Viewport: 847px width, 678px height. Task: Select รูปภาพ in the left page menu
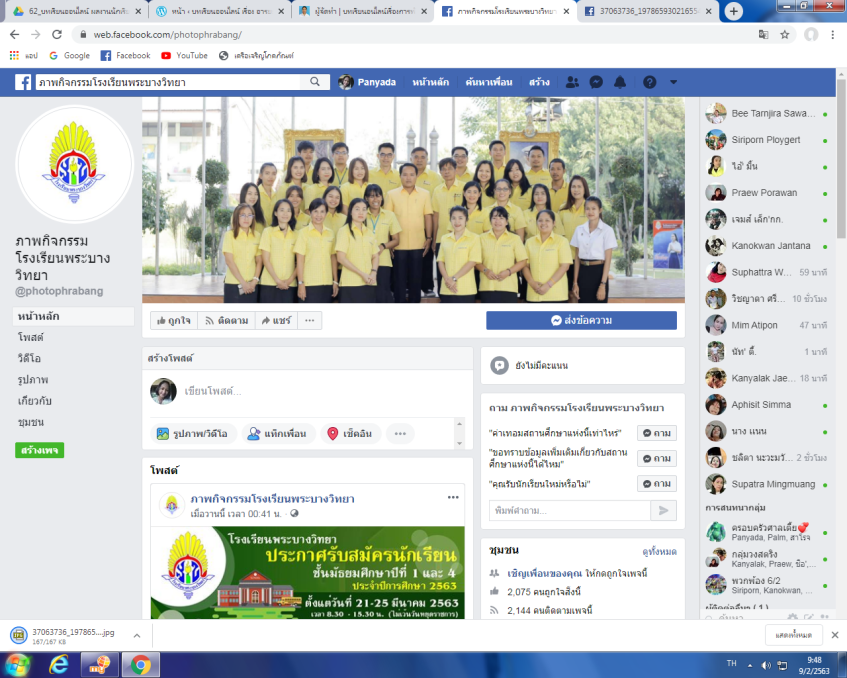tap(33, 380)
